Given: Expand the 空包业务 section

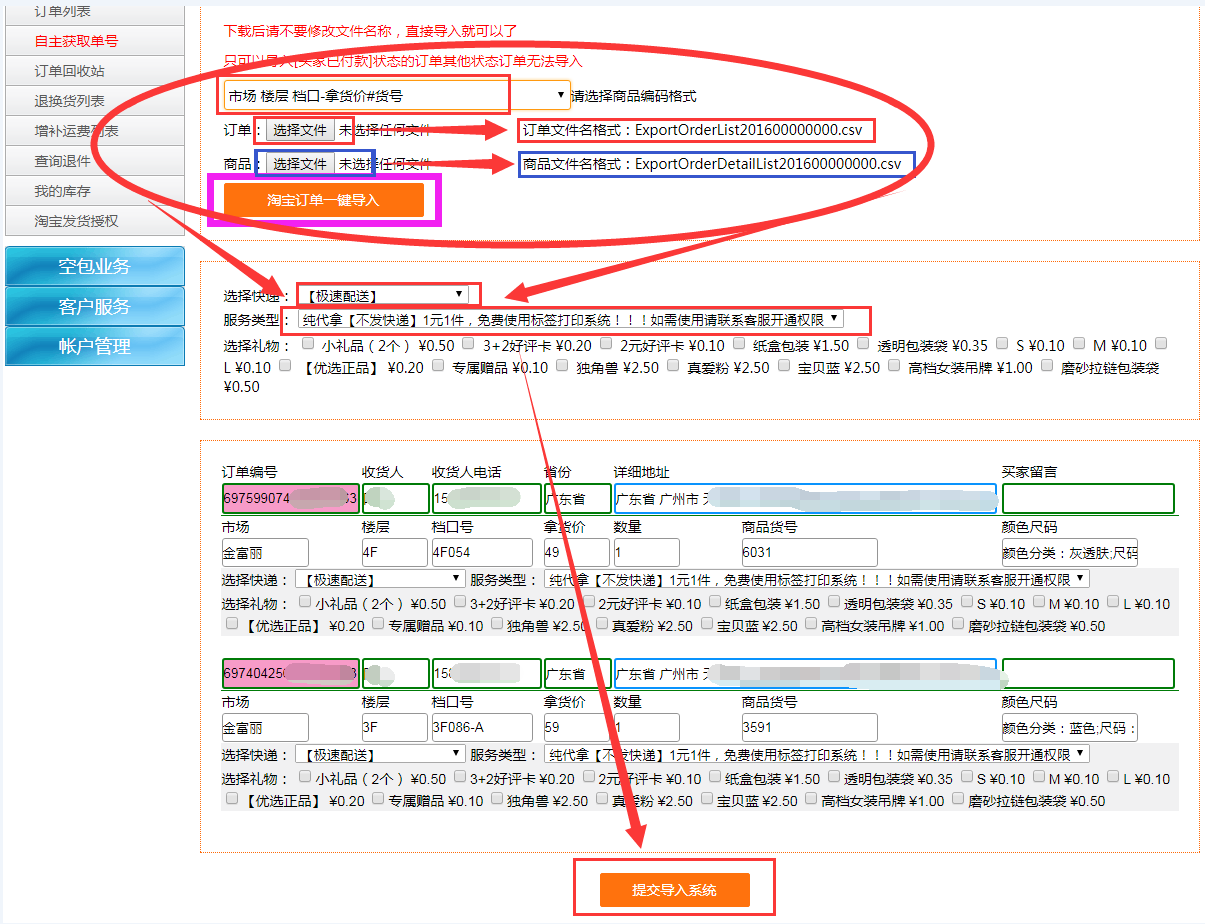Looking at the screenshot, I should (95, 267).
